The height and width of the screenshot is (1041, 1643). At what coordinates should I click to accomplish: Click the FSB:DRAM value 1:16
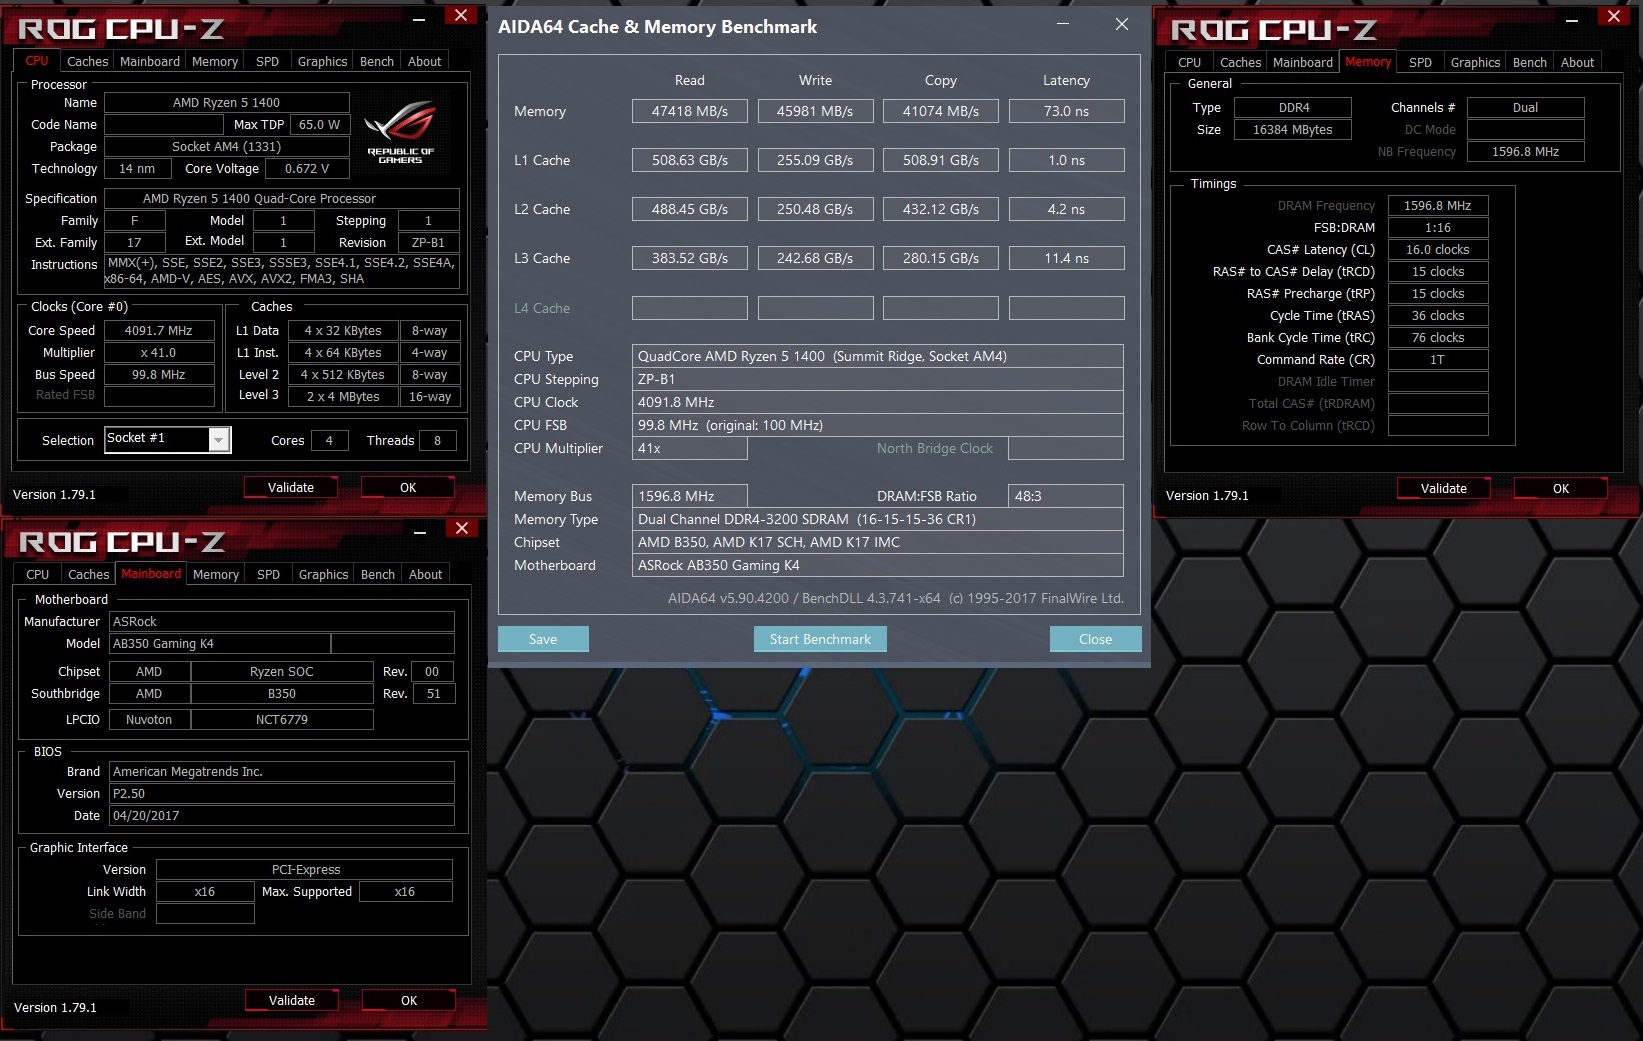pyautogui.click(x=1438, y=227)
